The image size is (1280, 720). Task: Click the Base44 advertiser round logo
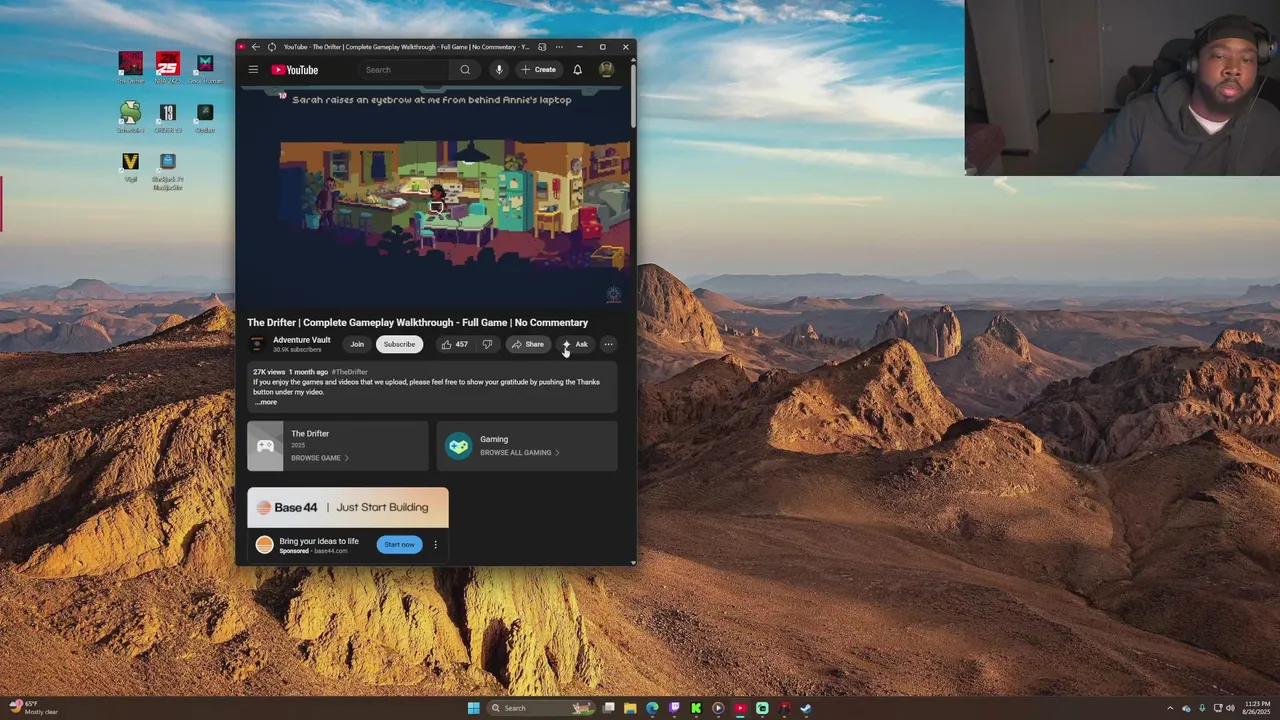coord(264,545)
